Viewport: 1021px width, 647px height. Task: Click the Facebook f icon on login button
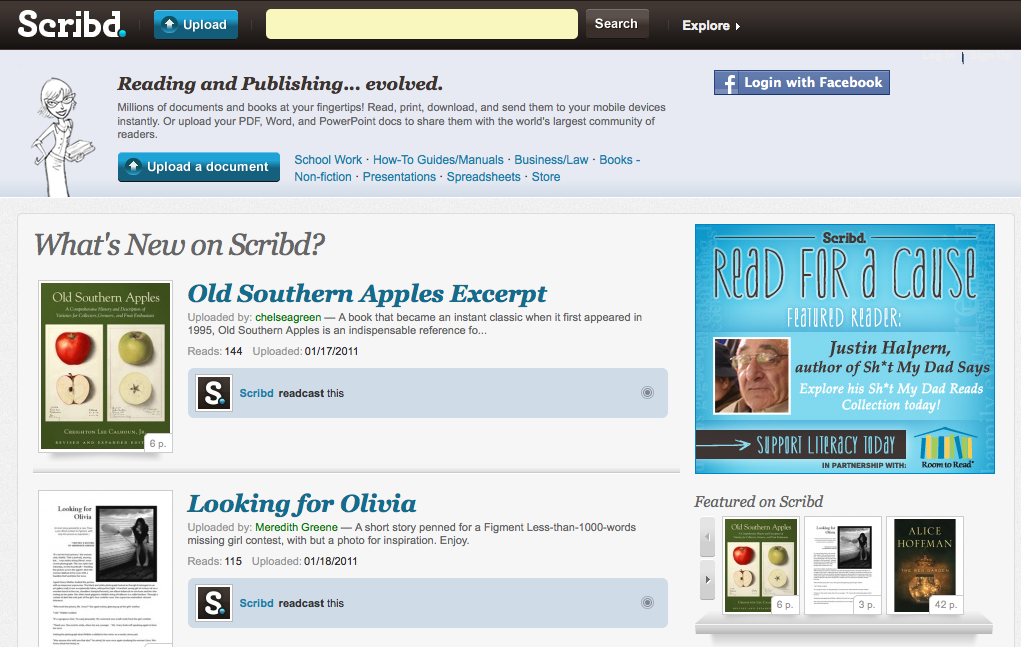pos(729,83)
